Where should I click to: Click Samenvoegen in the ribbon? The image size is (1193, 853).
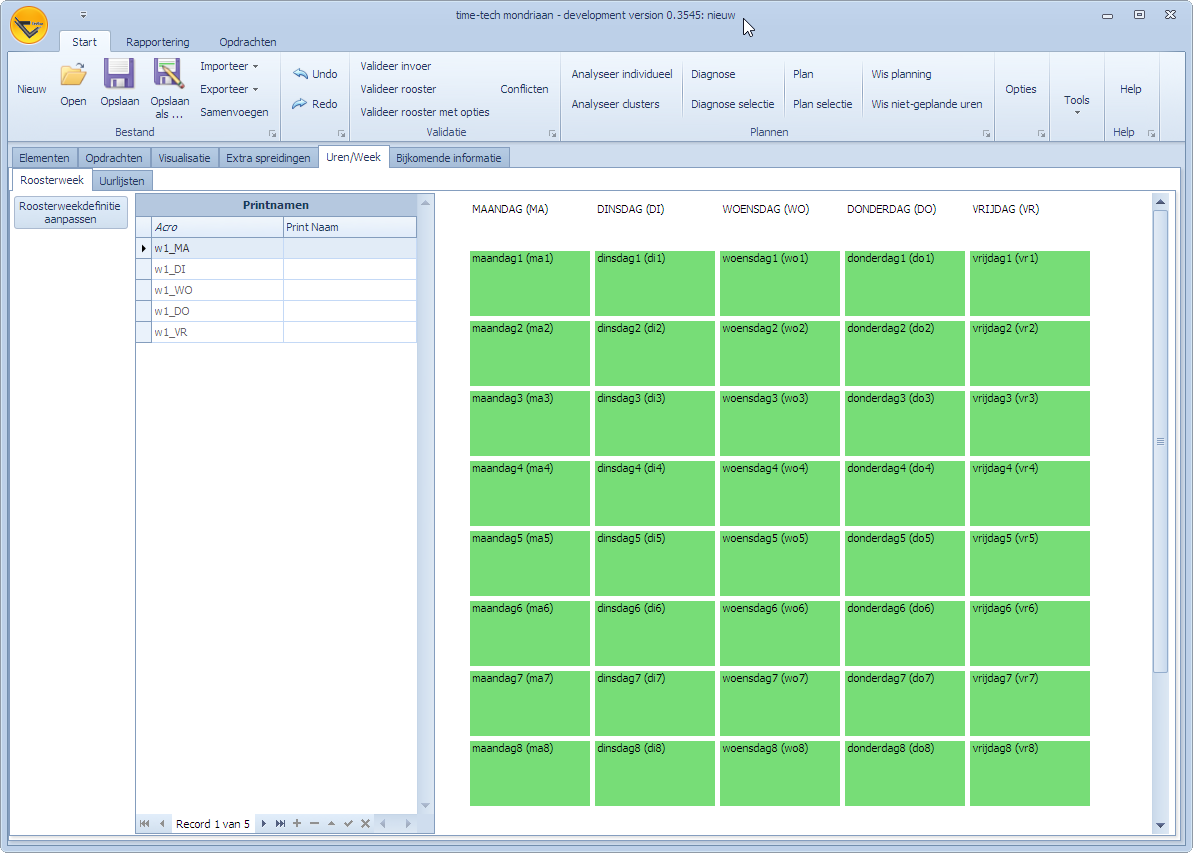coord(234,112)
